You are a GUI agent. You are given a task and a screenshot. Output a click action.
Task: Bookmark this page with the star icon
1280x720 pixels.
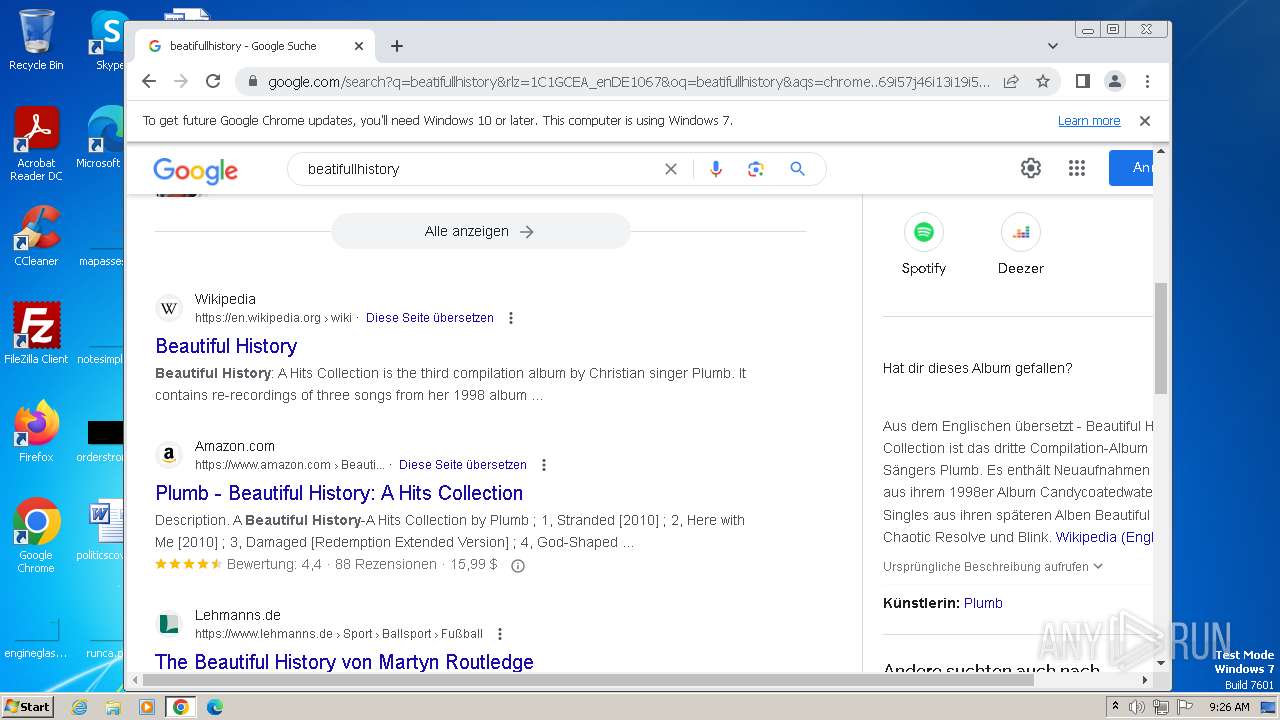[x=1043, y=81]
